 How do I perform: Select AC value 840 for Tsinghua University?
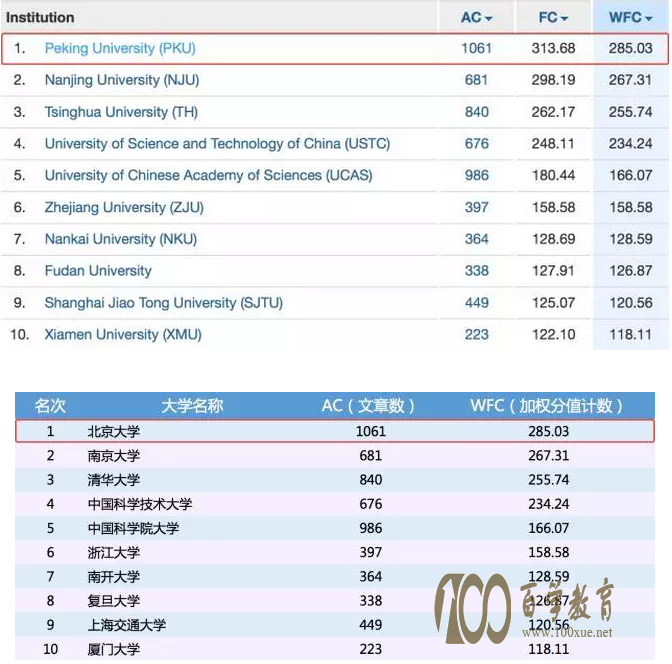tap(477, 112)
